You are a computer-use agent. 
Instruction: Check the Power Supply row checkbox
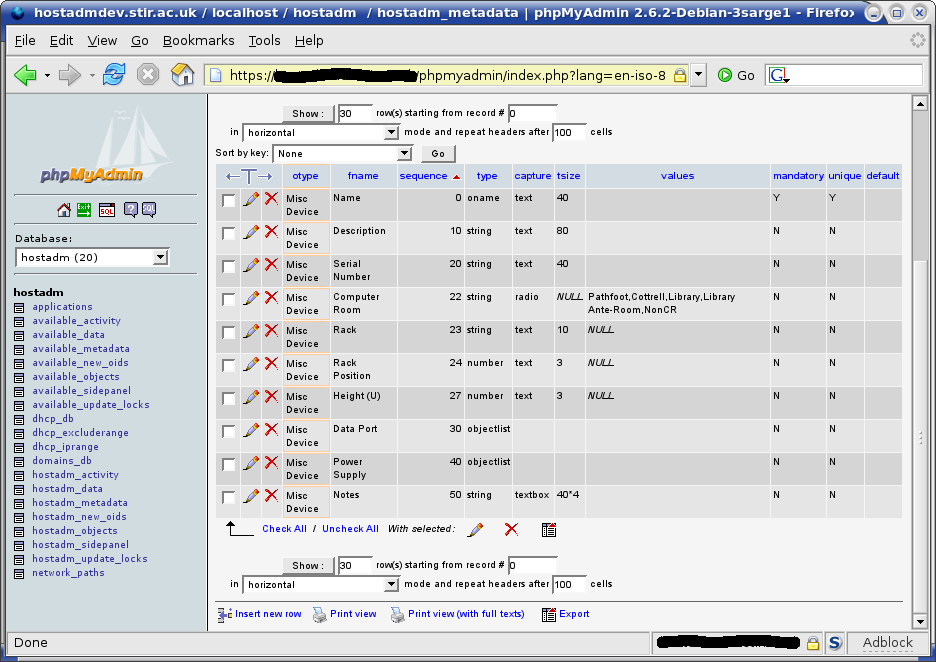(229, 464)
